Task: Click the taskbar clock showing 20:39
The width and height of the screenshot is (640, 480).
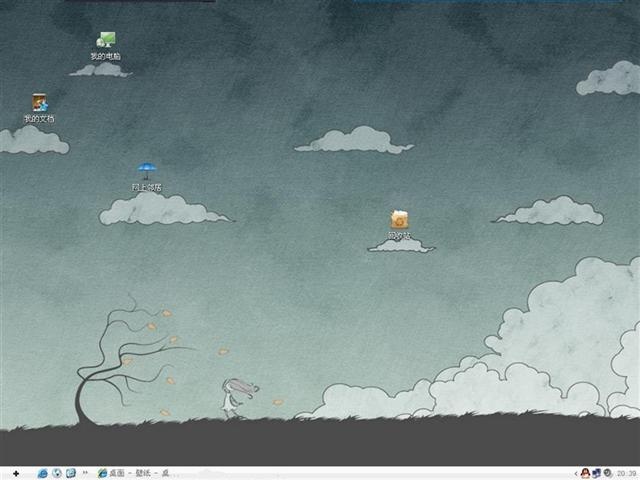Action: click(626, 473)
